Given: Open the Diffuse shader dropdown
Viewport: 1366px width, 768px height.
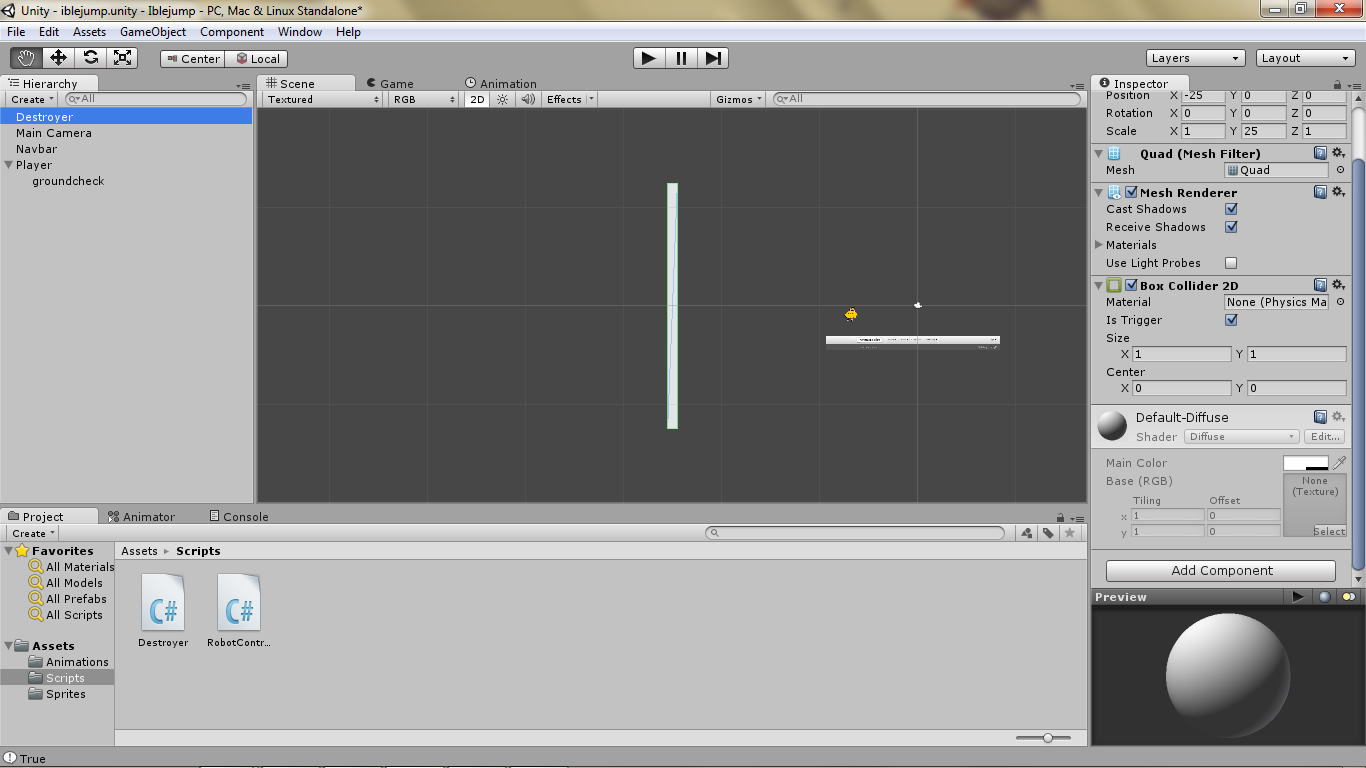Looking at the screenshot, I should (1242, 437).
